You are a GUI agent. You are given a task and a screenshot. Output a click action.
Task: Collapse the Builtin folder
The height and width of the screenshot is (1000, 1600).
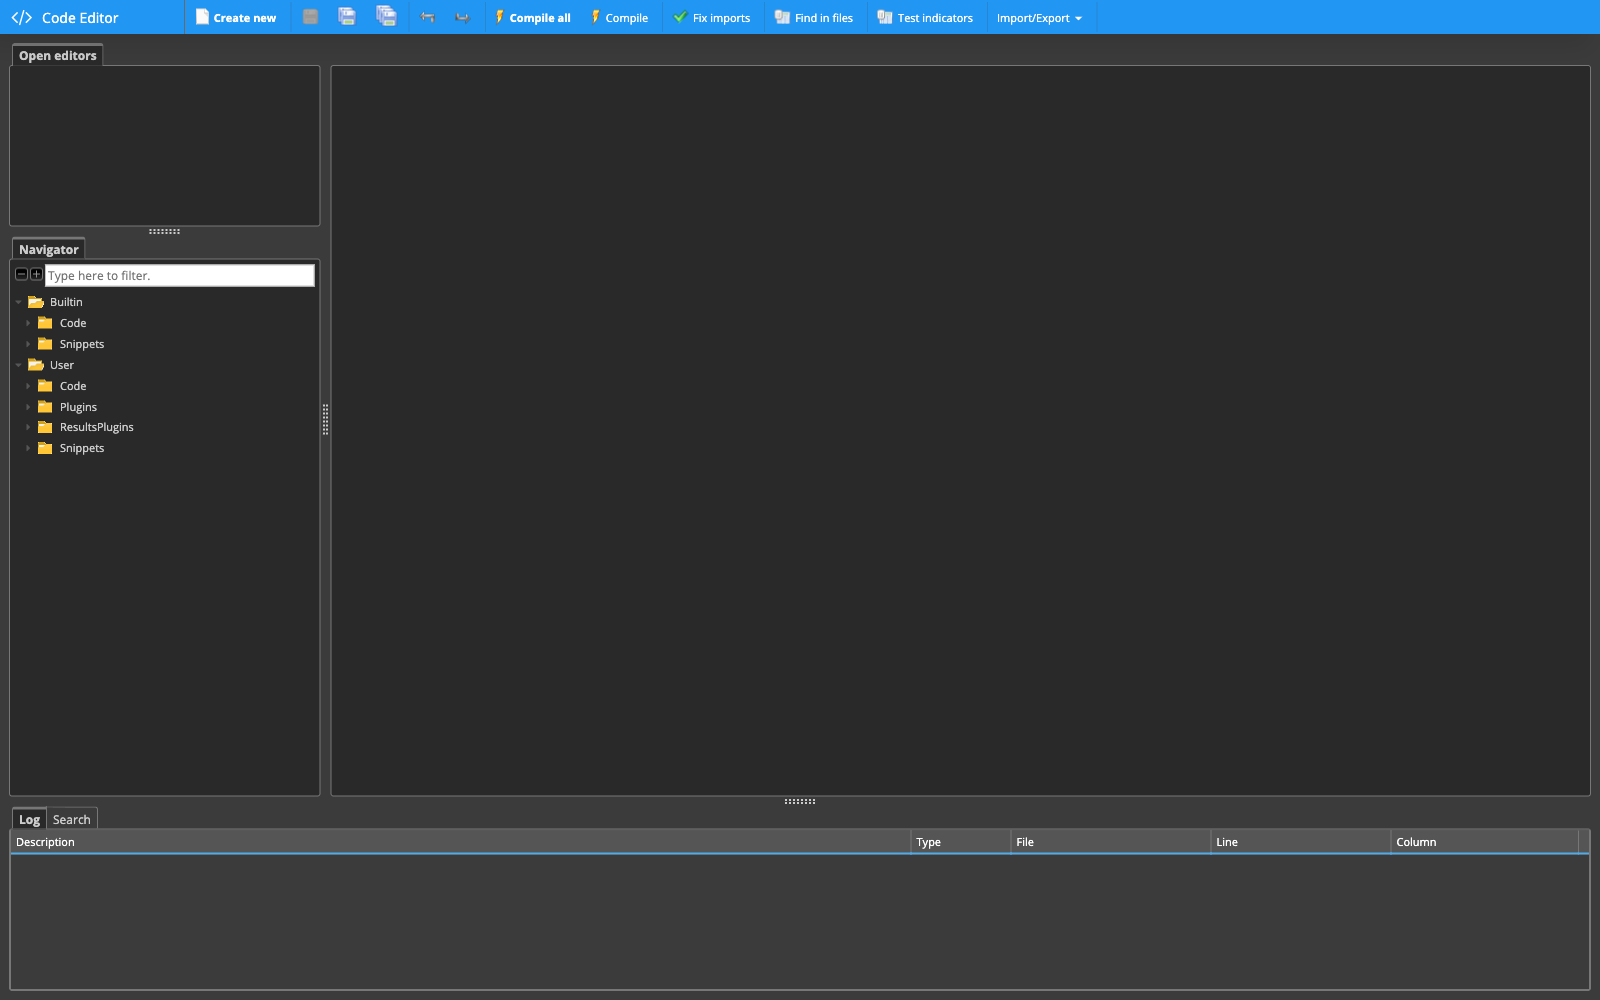tap(19, 302)
